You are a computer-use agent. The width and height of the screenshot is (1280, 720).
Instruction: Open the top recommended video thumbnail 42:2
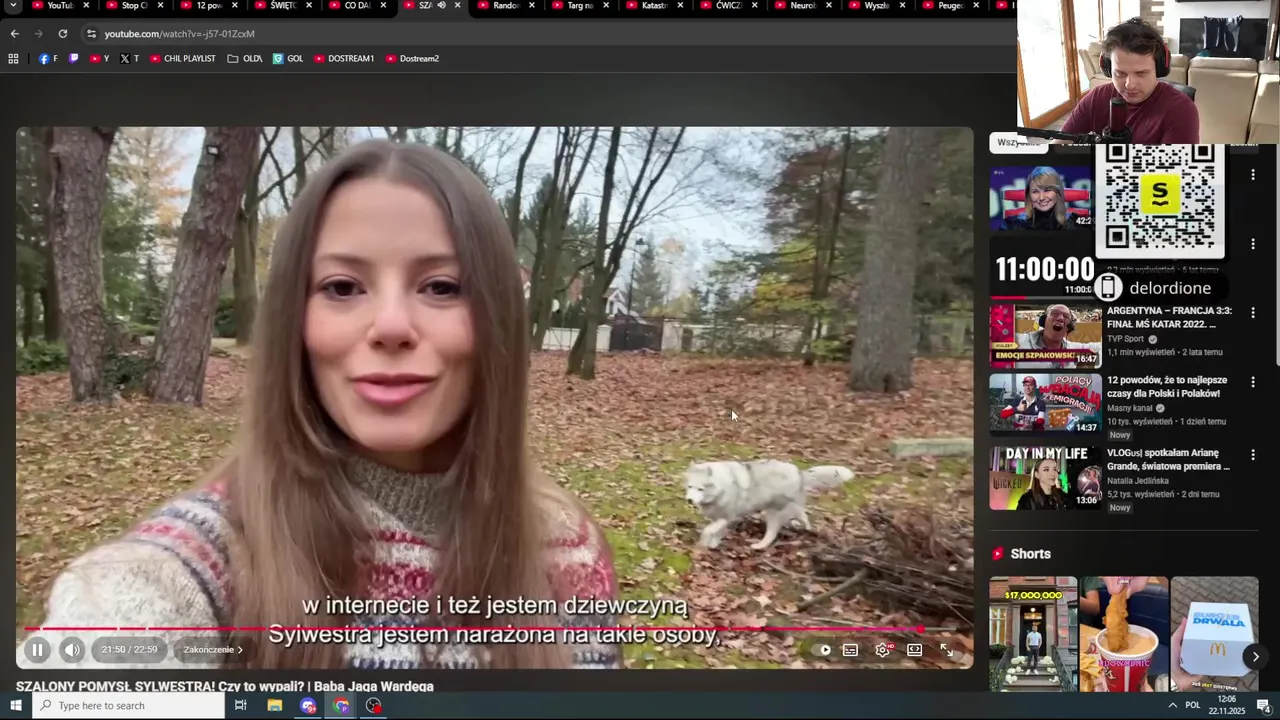point(1040,198)
